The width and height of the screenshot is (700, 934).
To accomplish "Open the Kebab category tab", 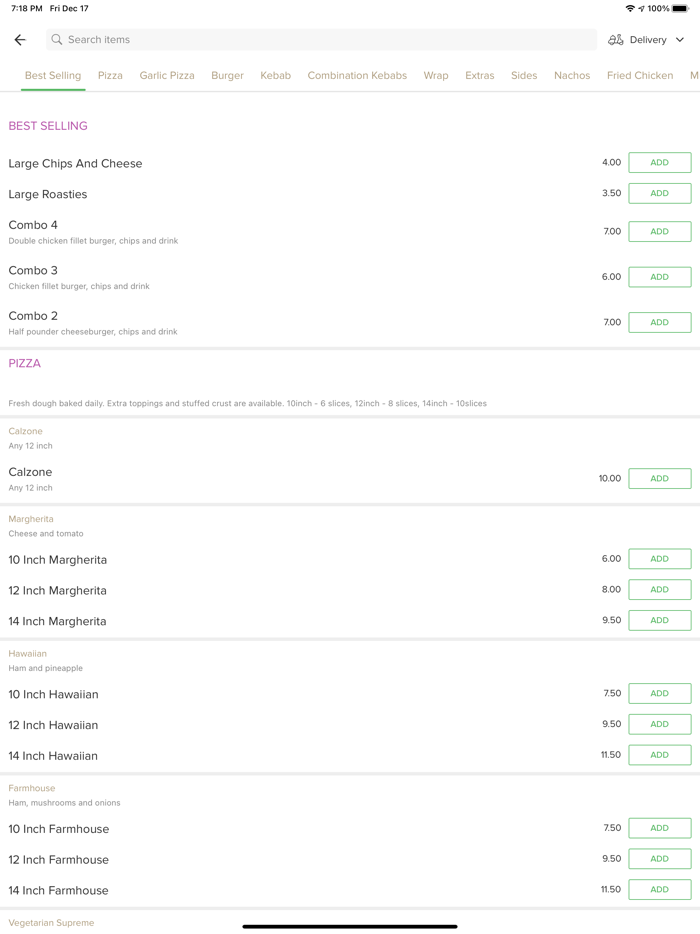I will click(x=275, y=75).
